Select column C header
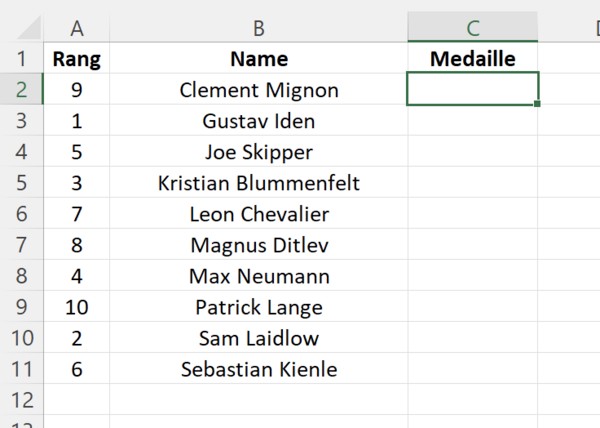The image size is (600, 428). (x=473, y=27)
